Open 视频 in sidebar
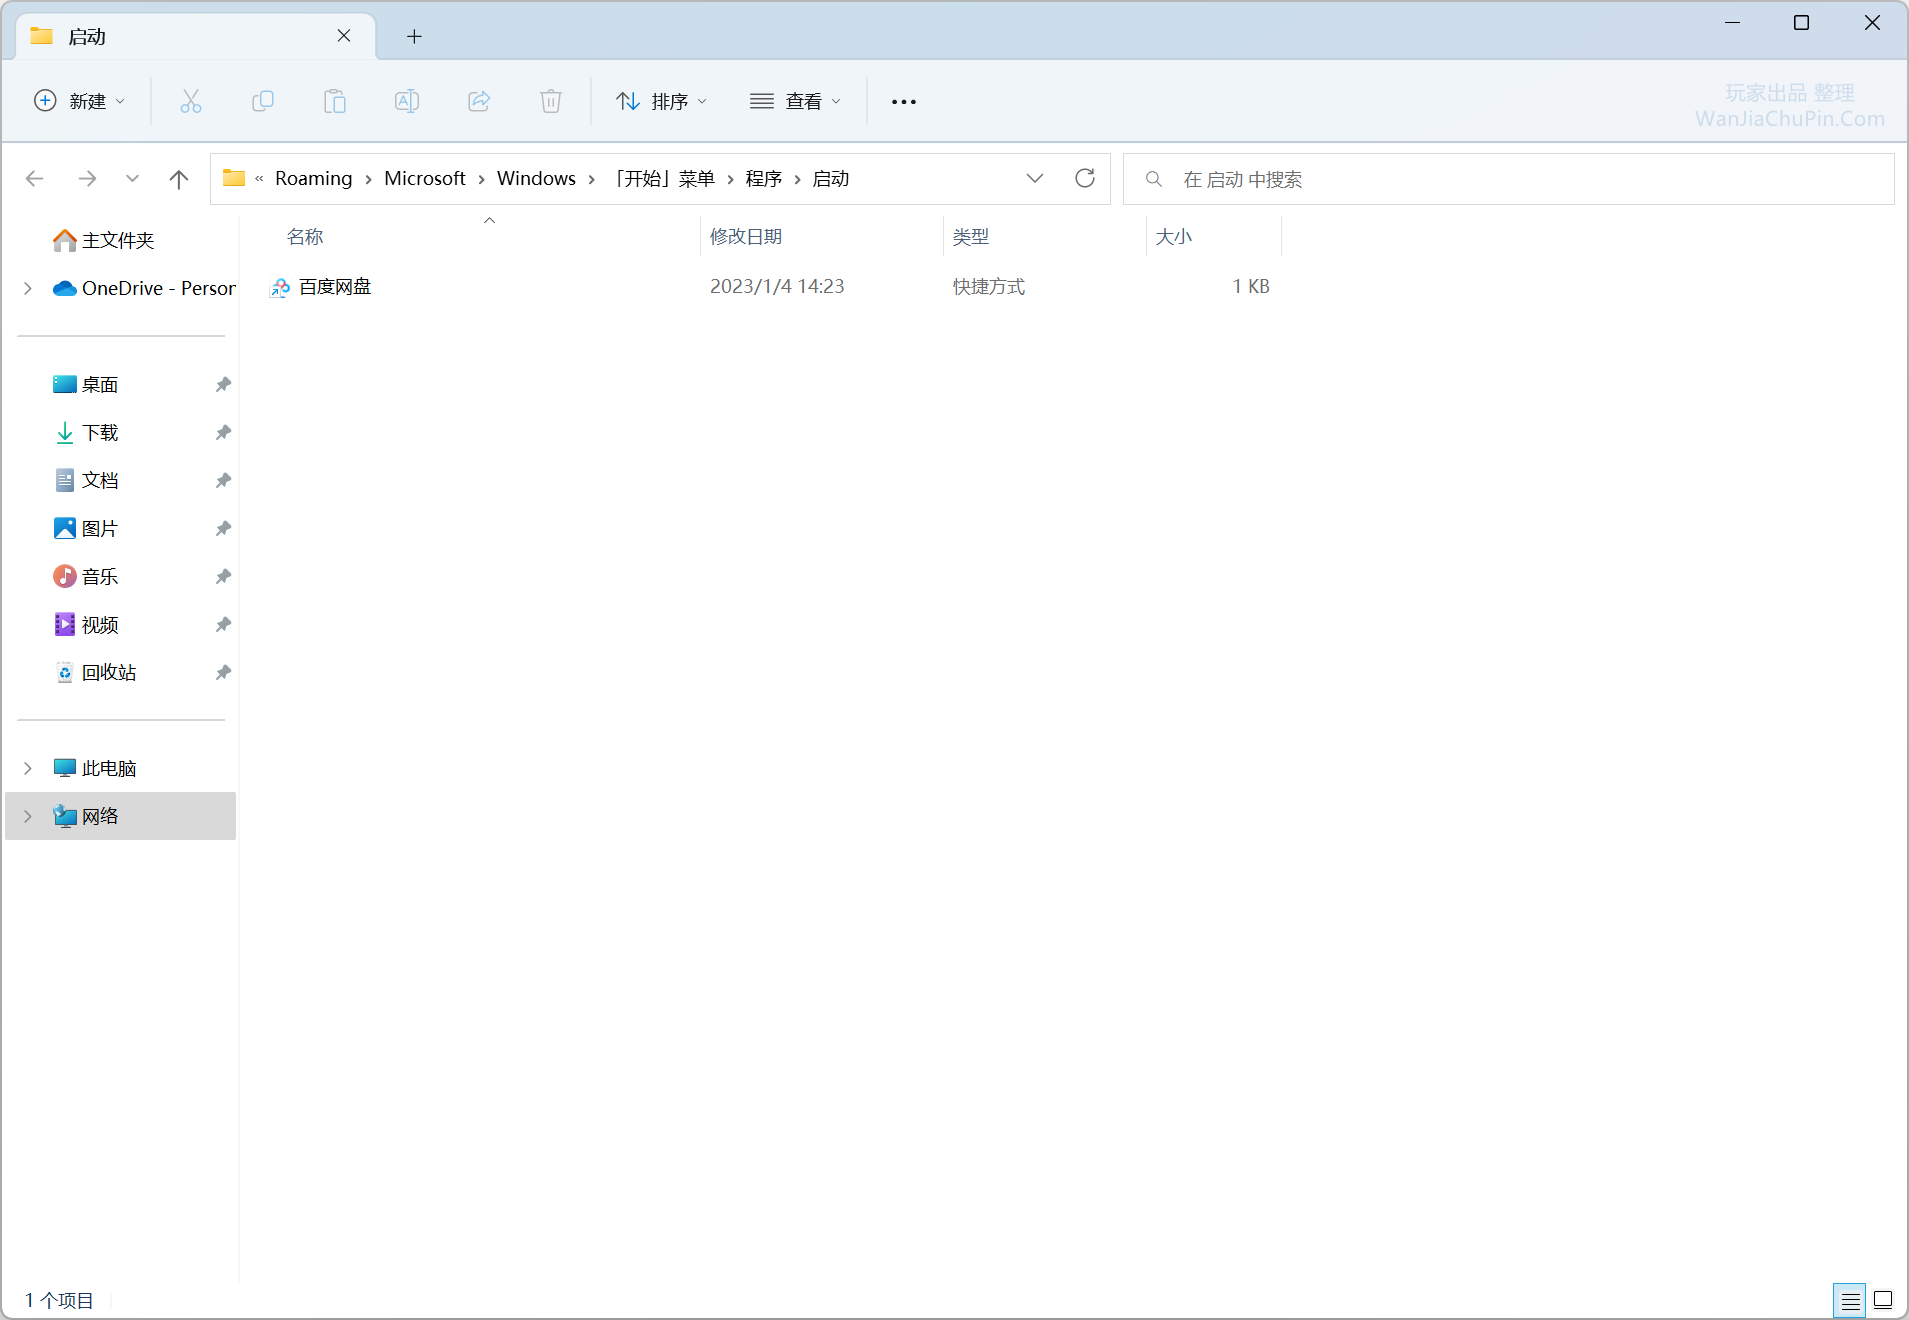This screenshot has width=1909, height=1320. [x=100, y=625]
